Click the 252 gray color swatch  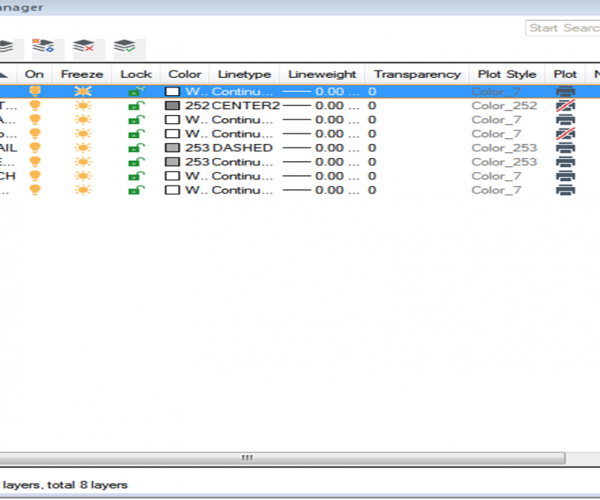click(172, 105)
